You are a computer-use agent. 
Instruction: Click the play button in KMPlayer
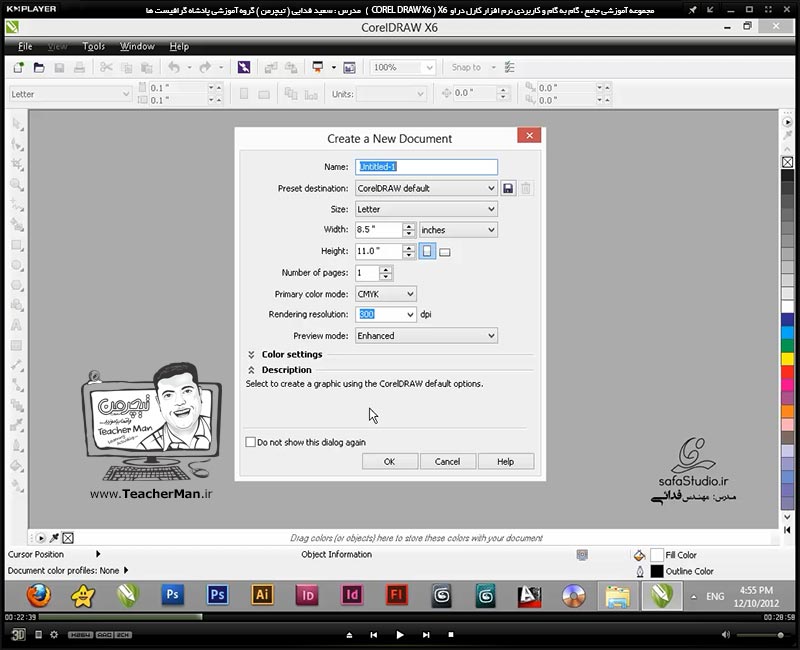tap(400, 635)
